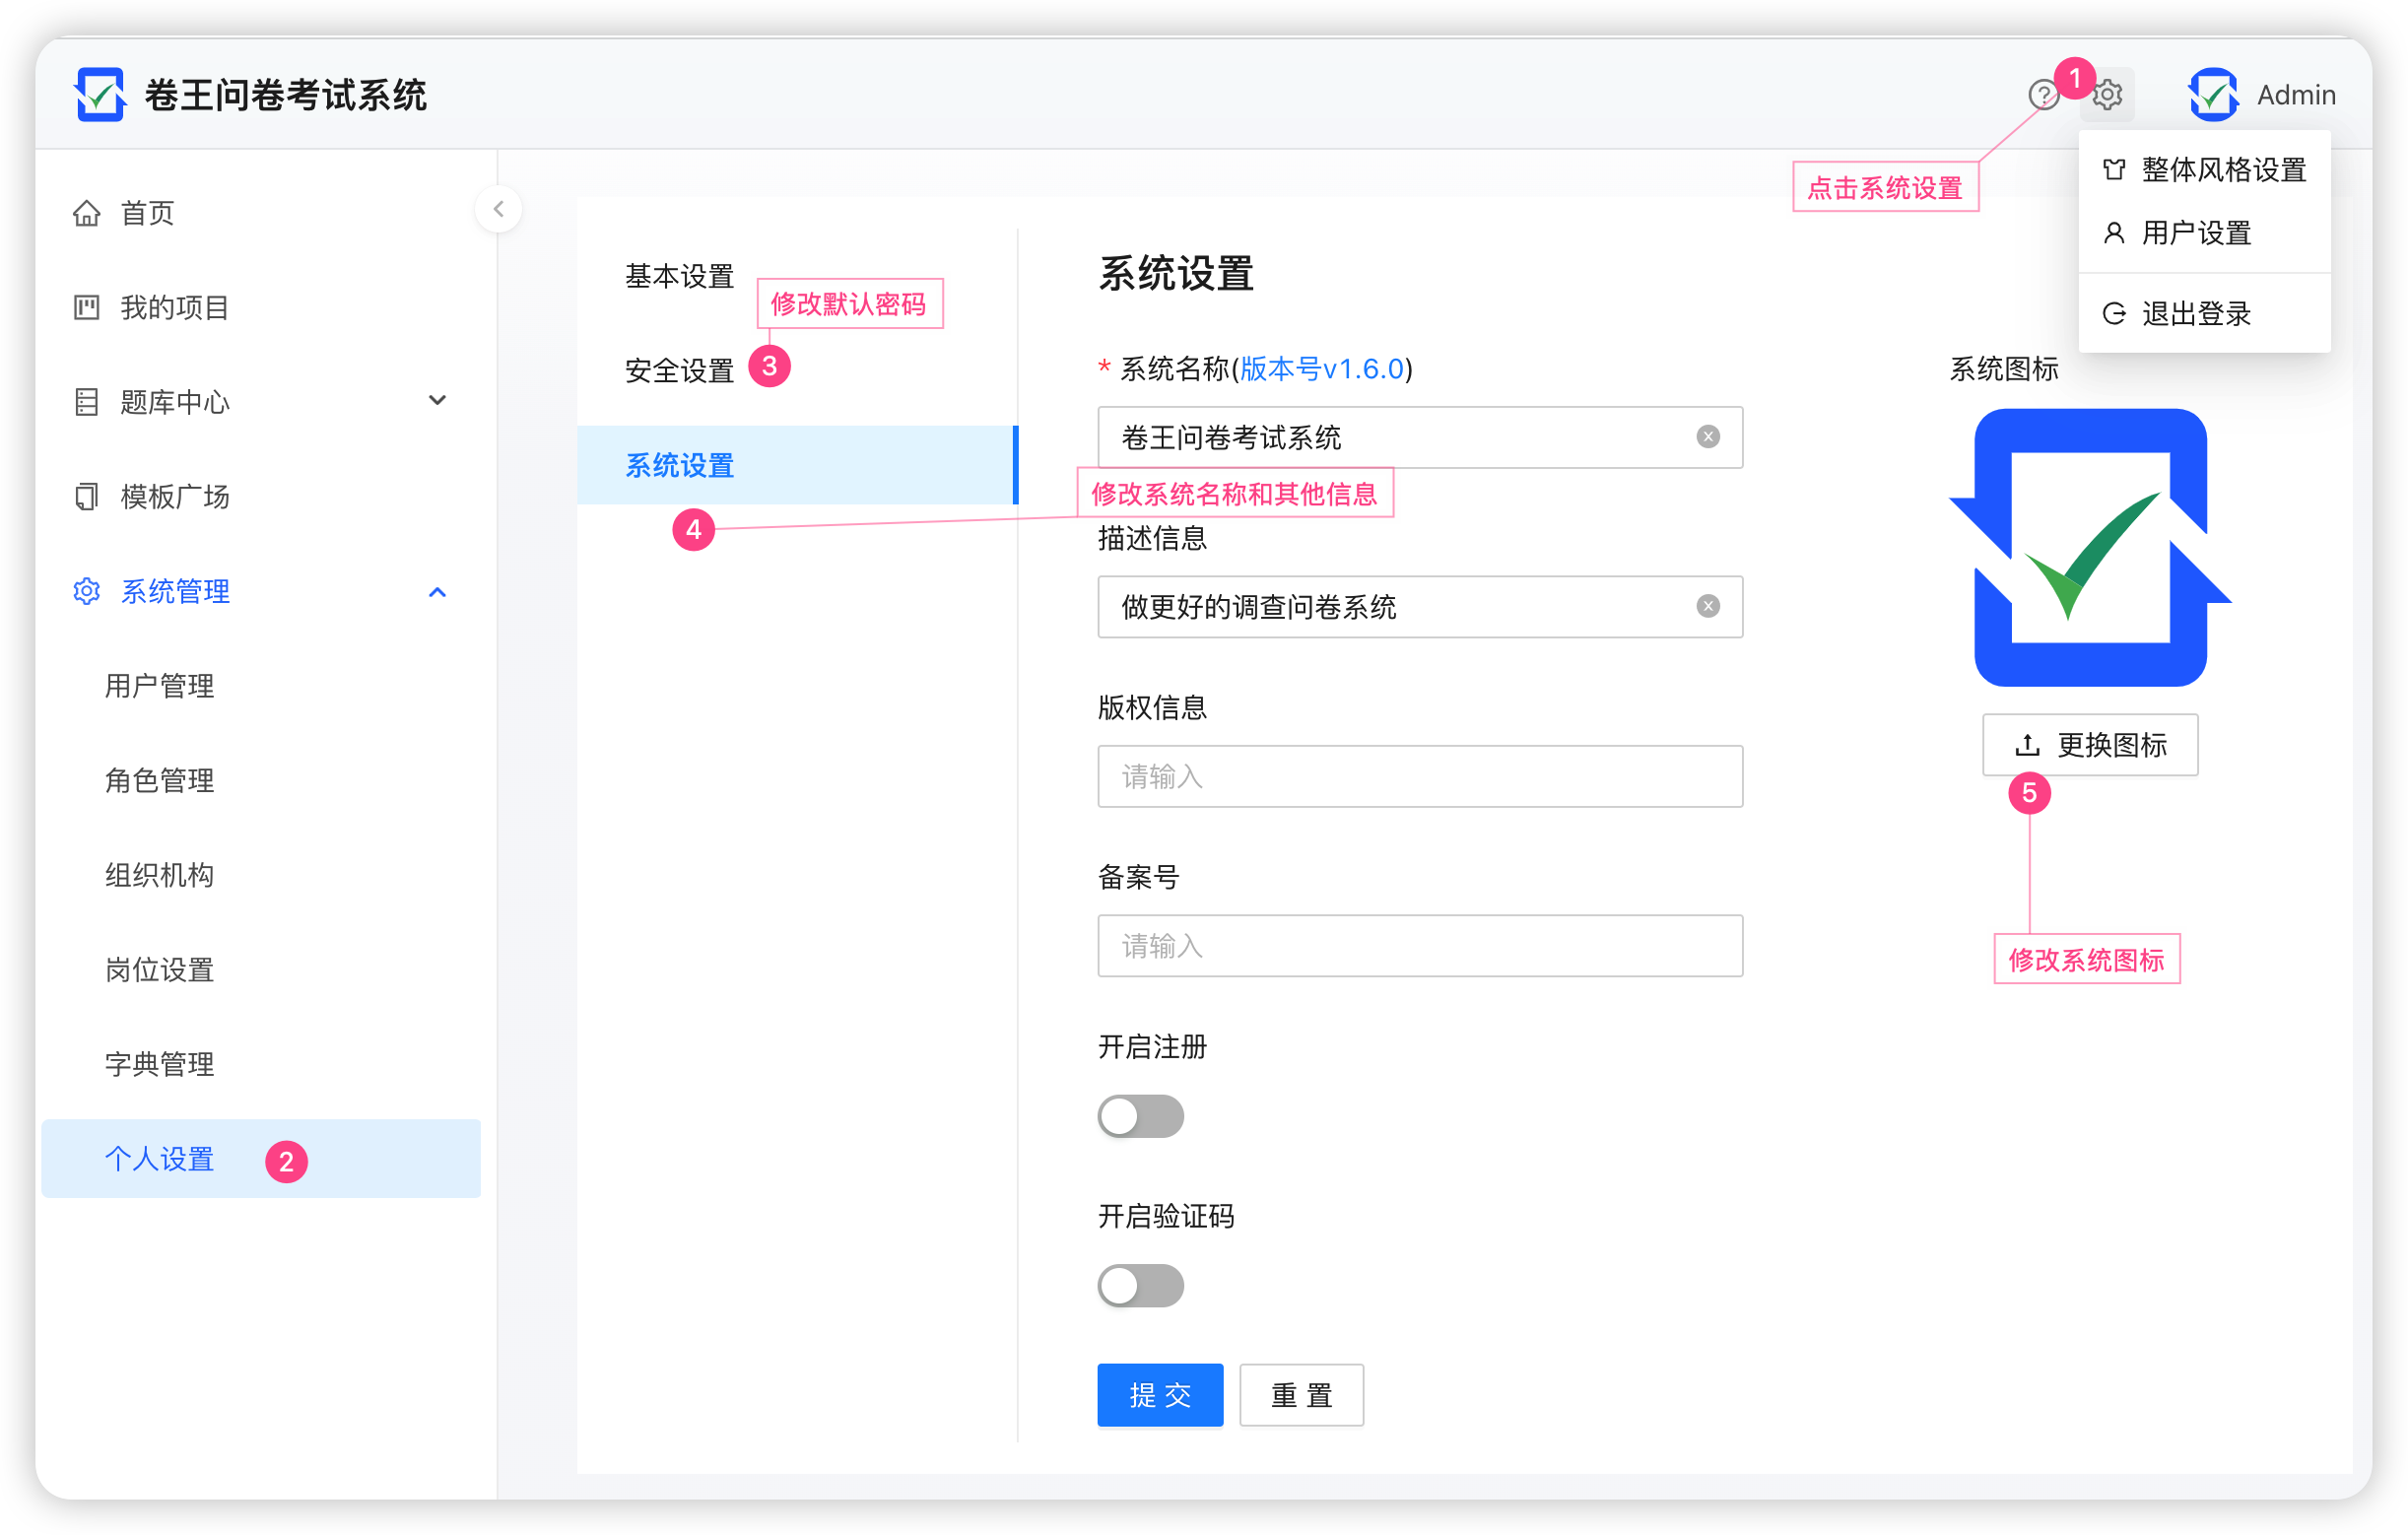Image resolution: width=2408 pixels, height=1535 pixels.
Task: Select 退出登录 from the user menu
Action: (x=2196, y=313)
